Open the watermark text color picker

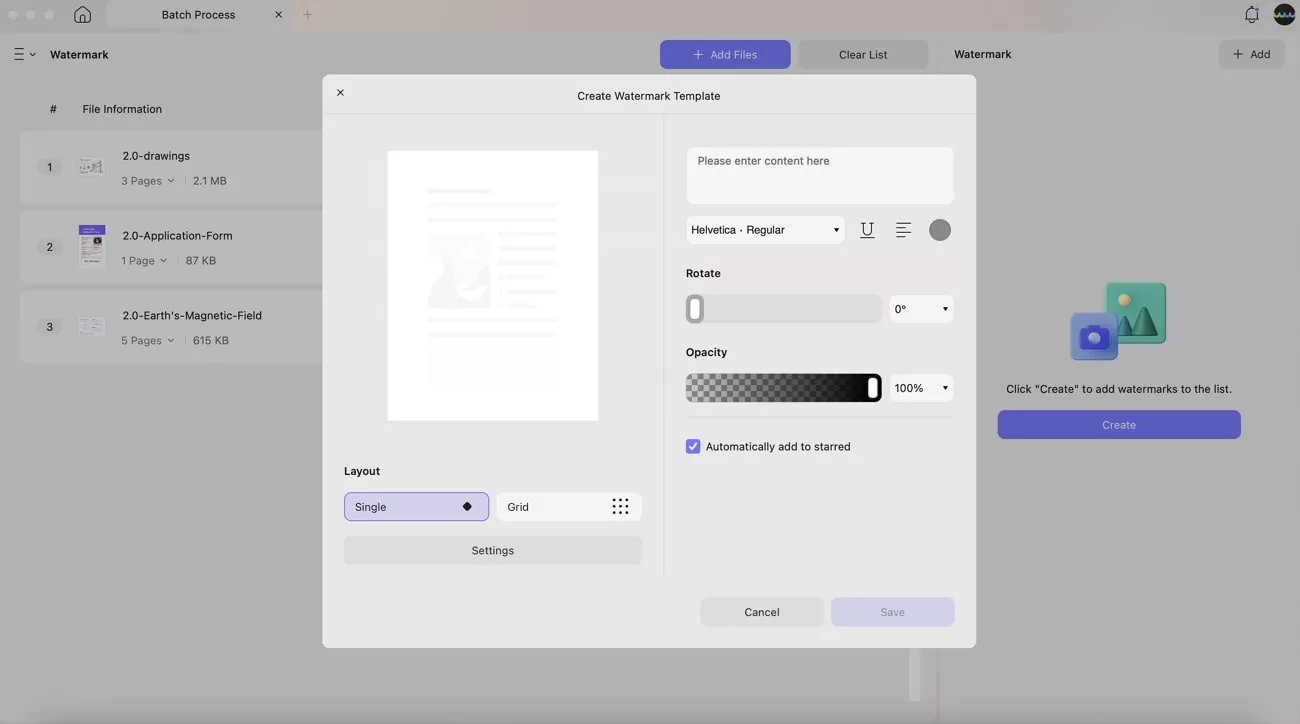click(940, 230)
